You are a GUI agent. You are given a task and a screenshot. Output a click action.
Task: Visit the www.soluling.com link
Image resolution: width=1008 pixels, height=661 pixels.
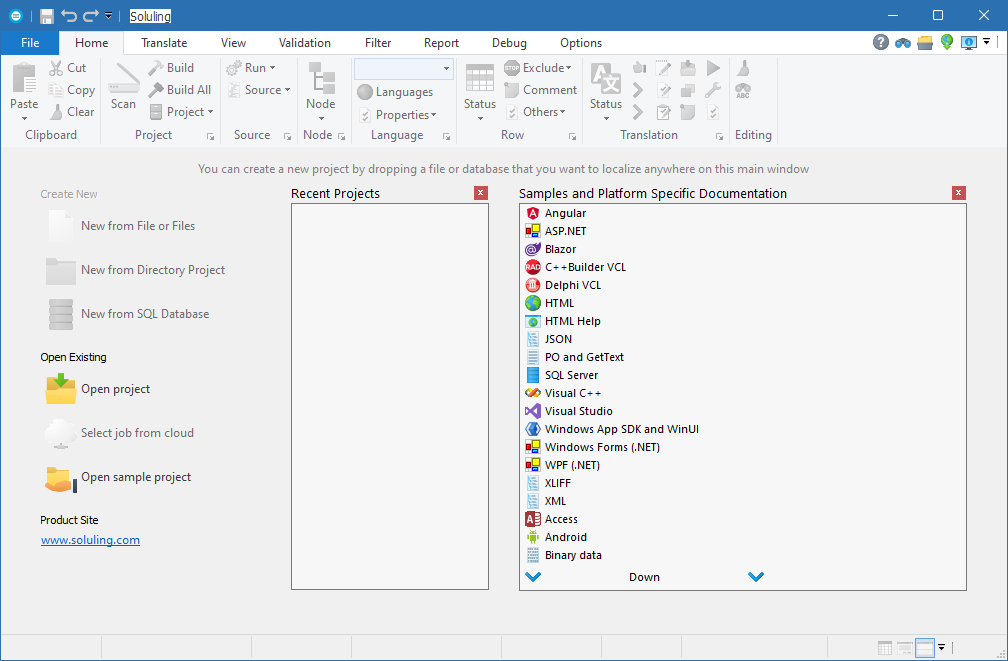click(90, 540)
